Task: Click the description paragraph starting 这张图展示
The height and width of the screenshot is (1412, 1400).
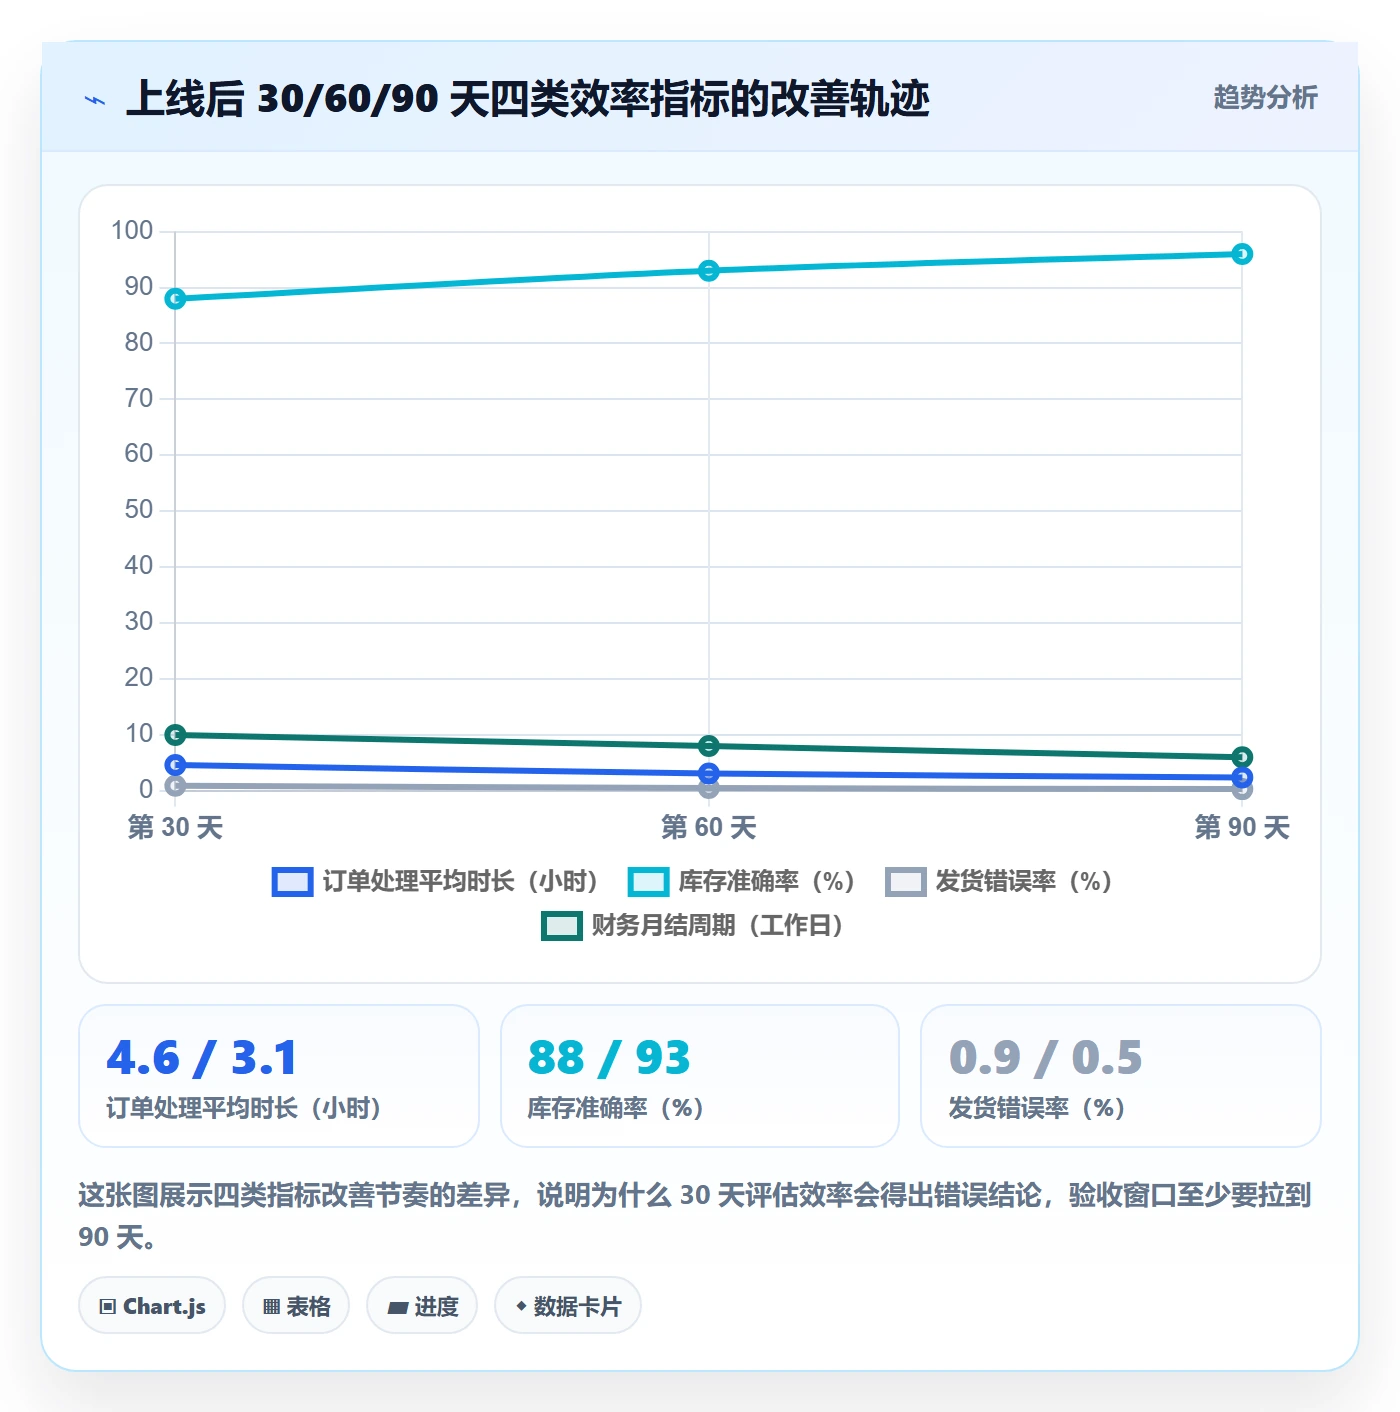Action: tap(695, 1216)
